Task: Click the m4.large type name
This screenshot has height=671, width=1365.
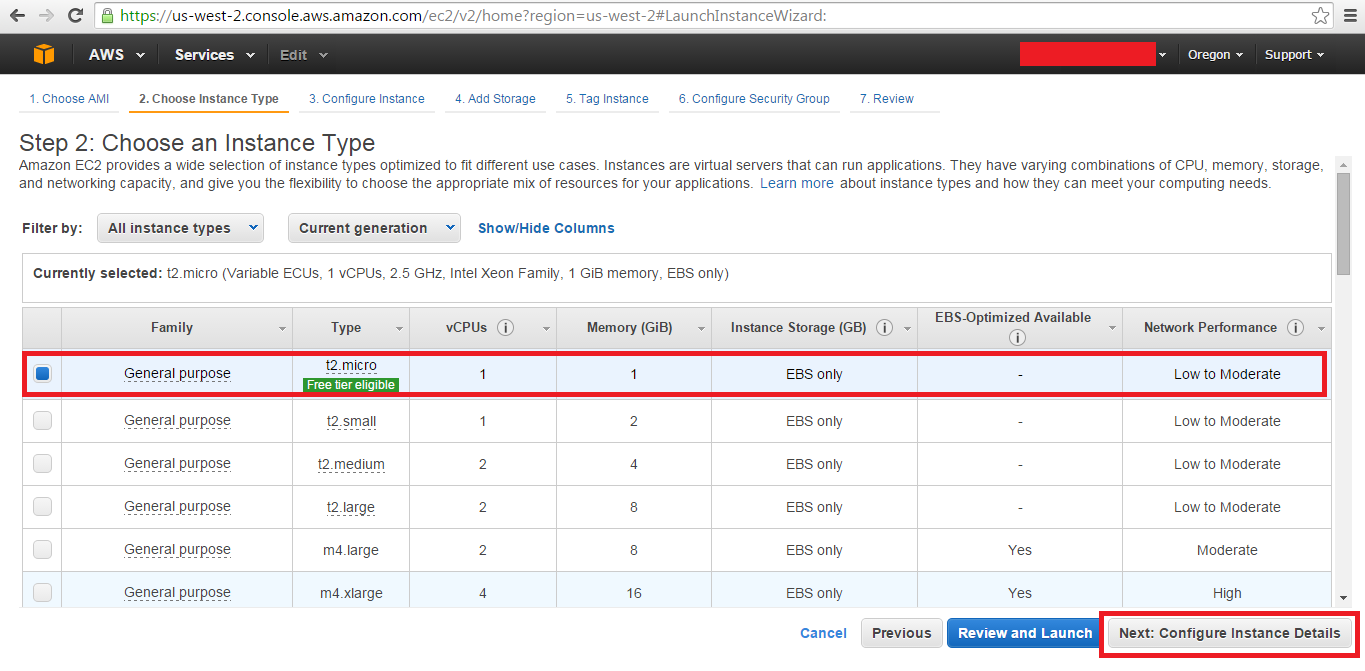Action: pyautogui.click(x=350, y=550)
